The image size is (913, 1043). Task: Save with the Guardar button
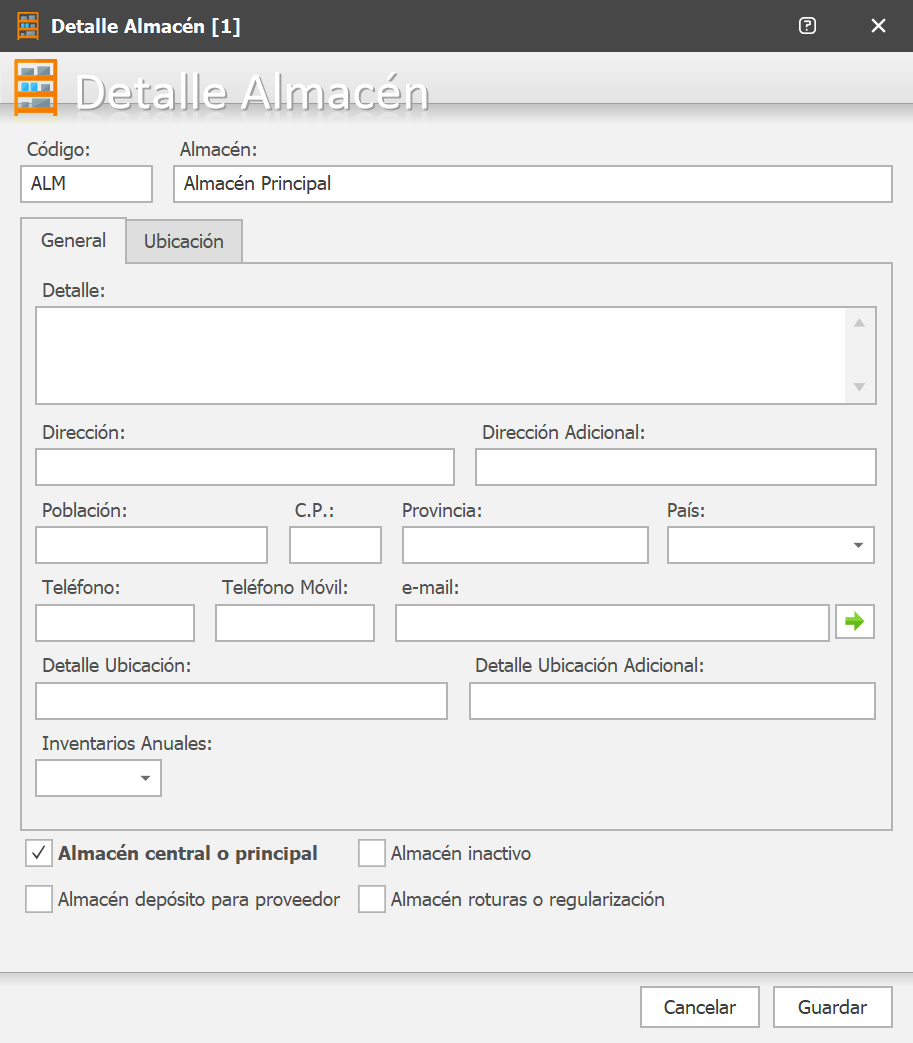tap(833, 1007)
